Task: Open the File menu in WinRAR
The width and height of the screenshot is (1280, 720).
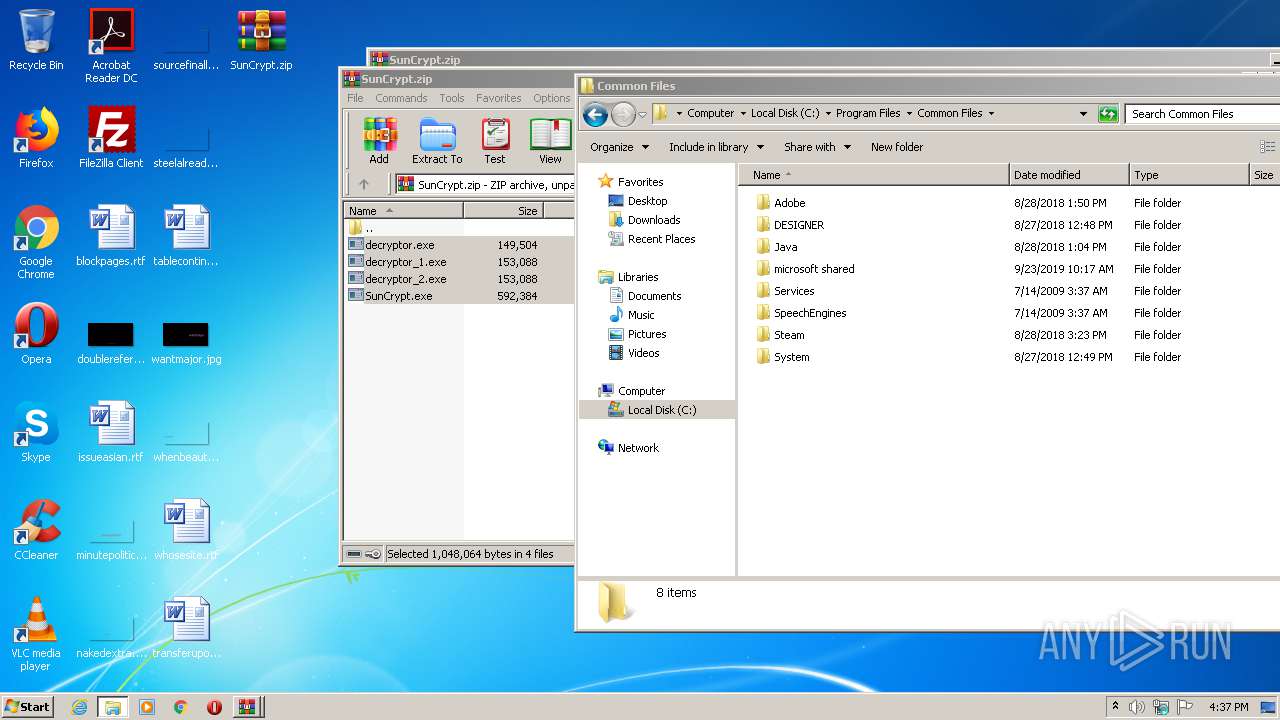Action: click(355, 98)
